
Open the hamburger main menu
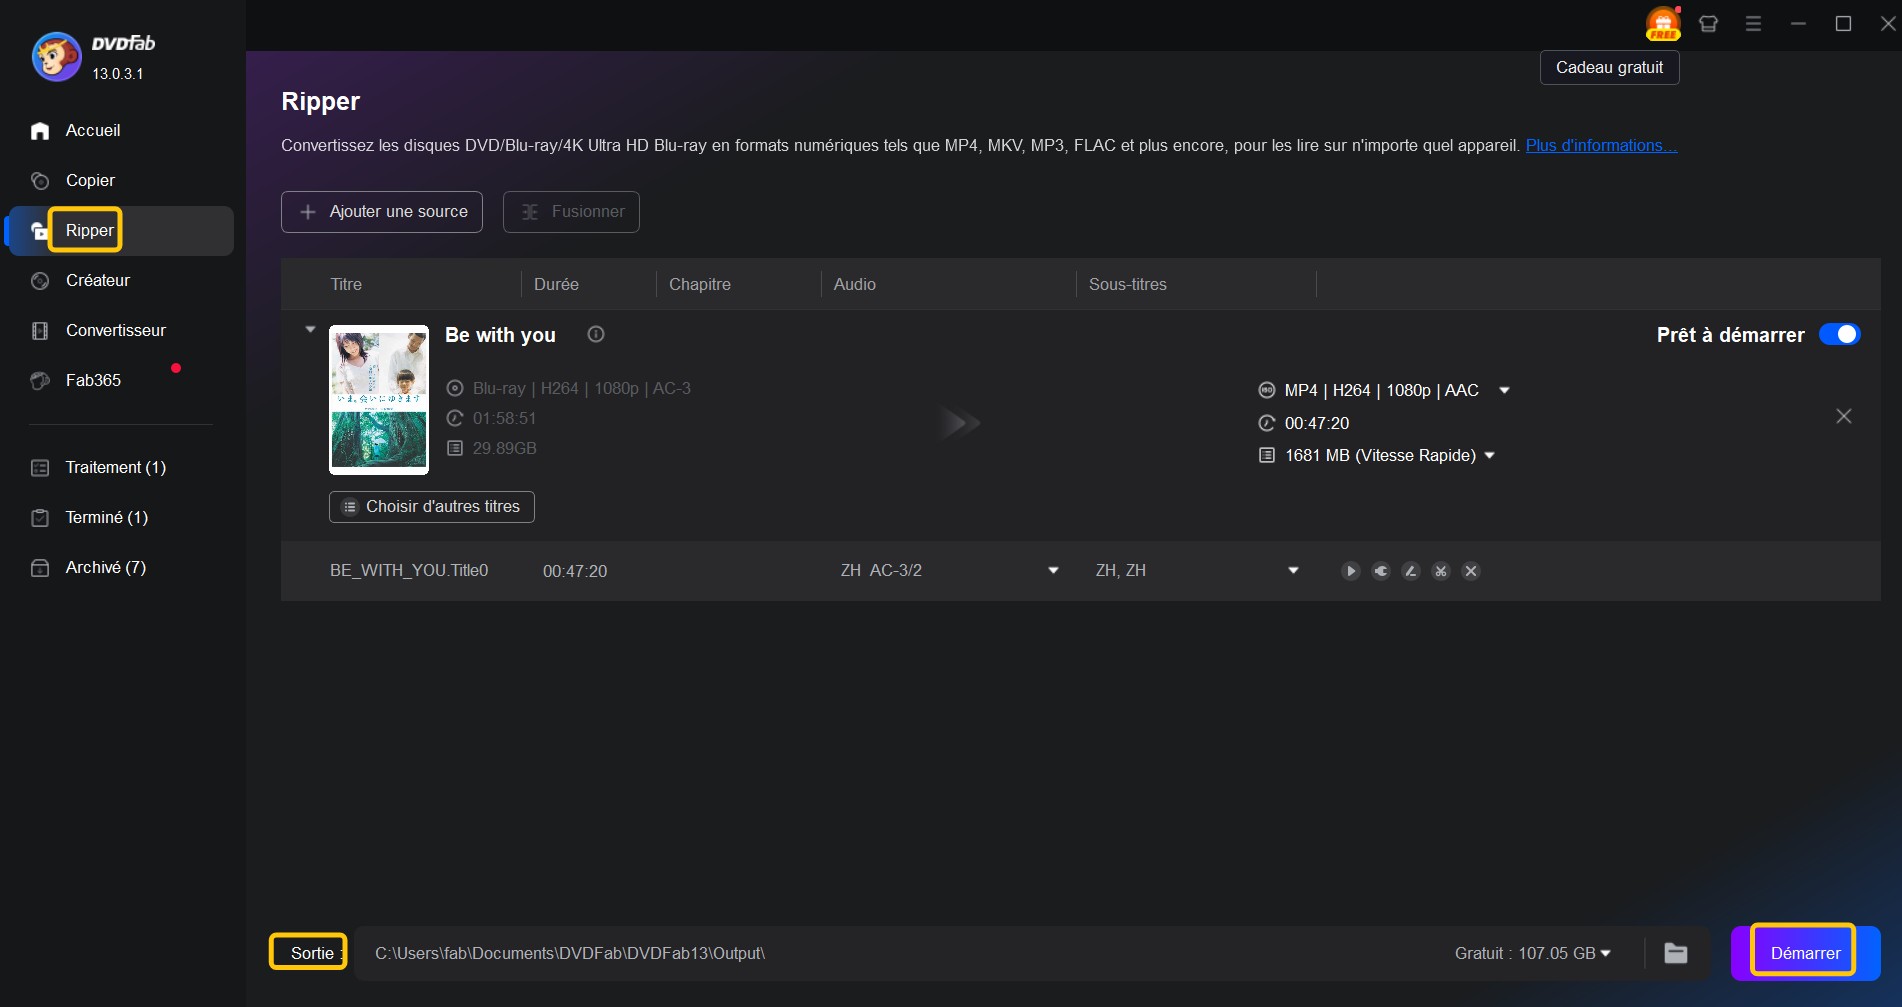(x=1753, y=24)
